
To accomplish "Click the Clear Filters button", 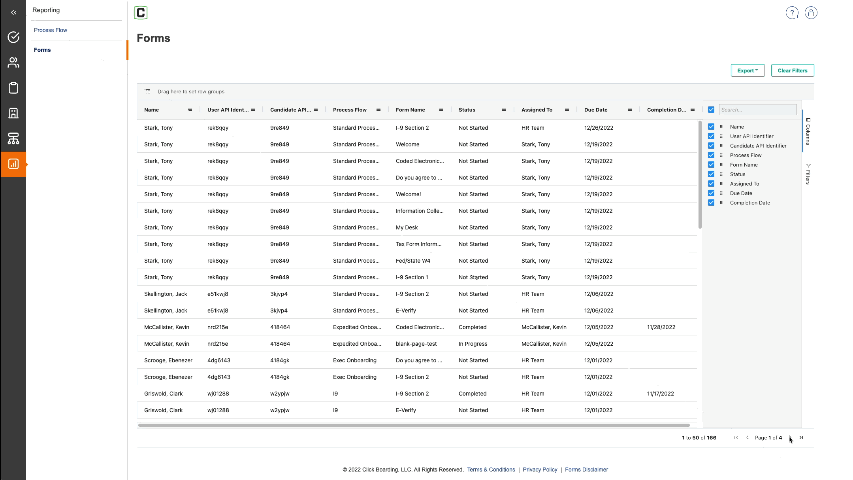I will point(792,70).
